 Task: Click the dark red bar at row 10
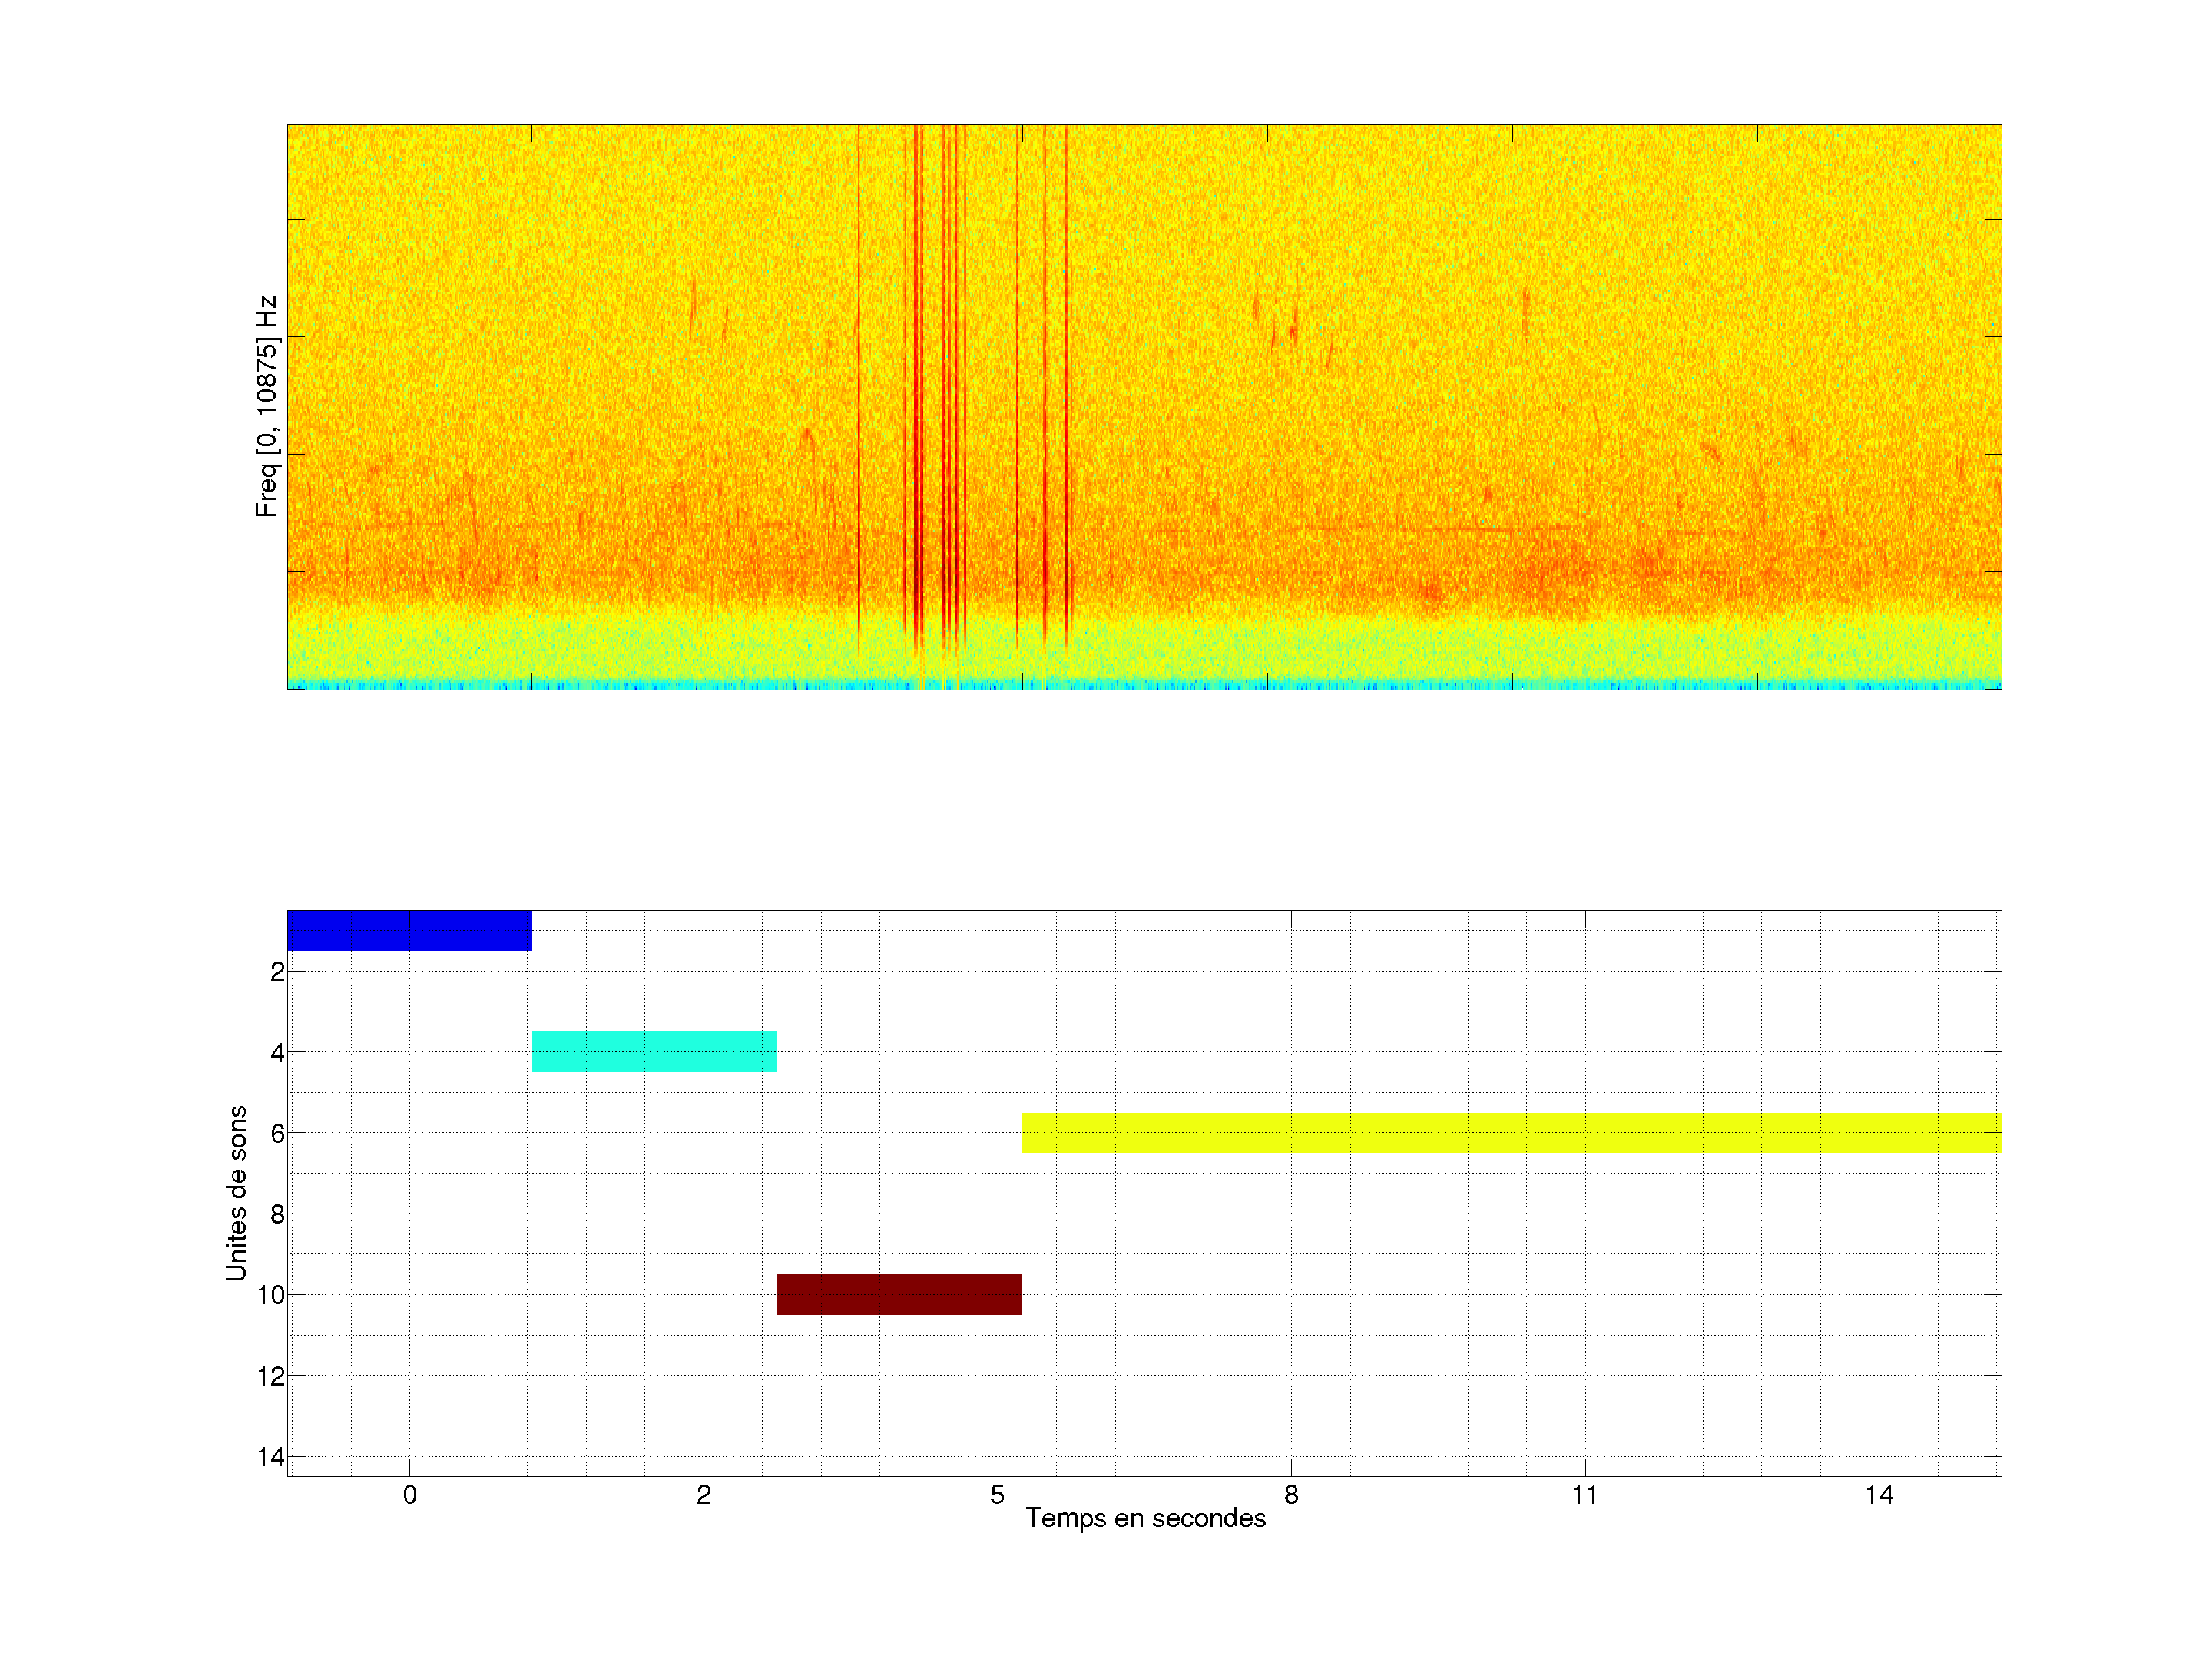(899, 1294)
